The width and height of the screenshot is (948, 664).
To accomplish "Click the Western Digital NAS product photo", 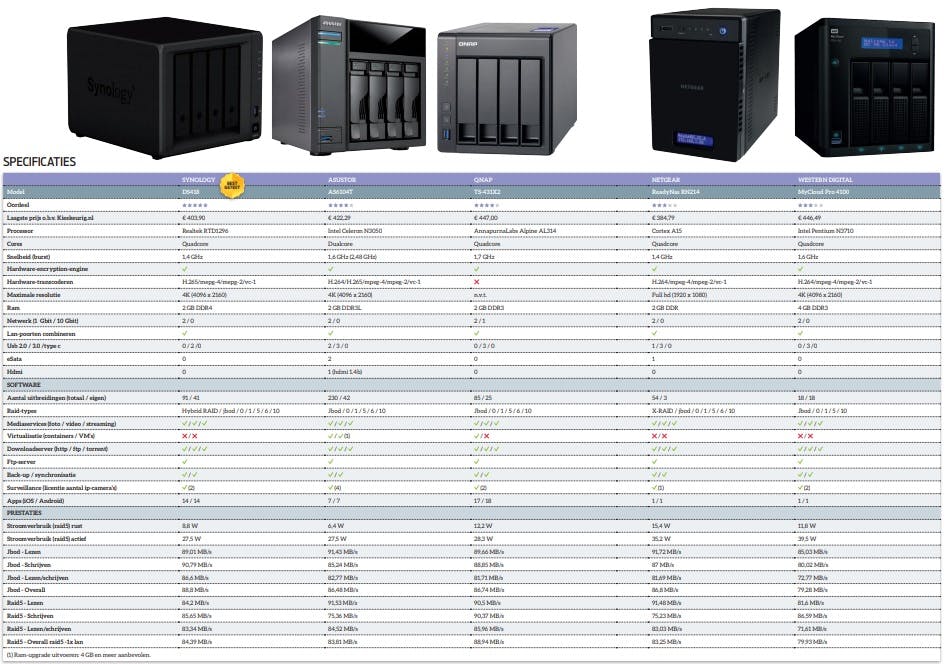I will point(865,87).
